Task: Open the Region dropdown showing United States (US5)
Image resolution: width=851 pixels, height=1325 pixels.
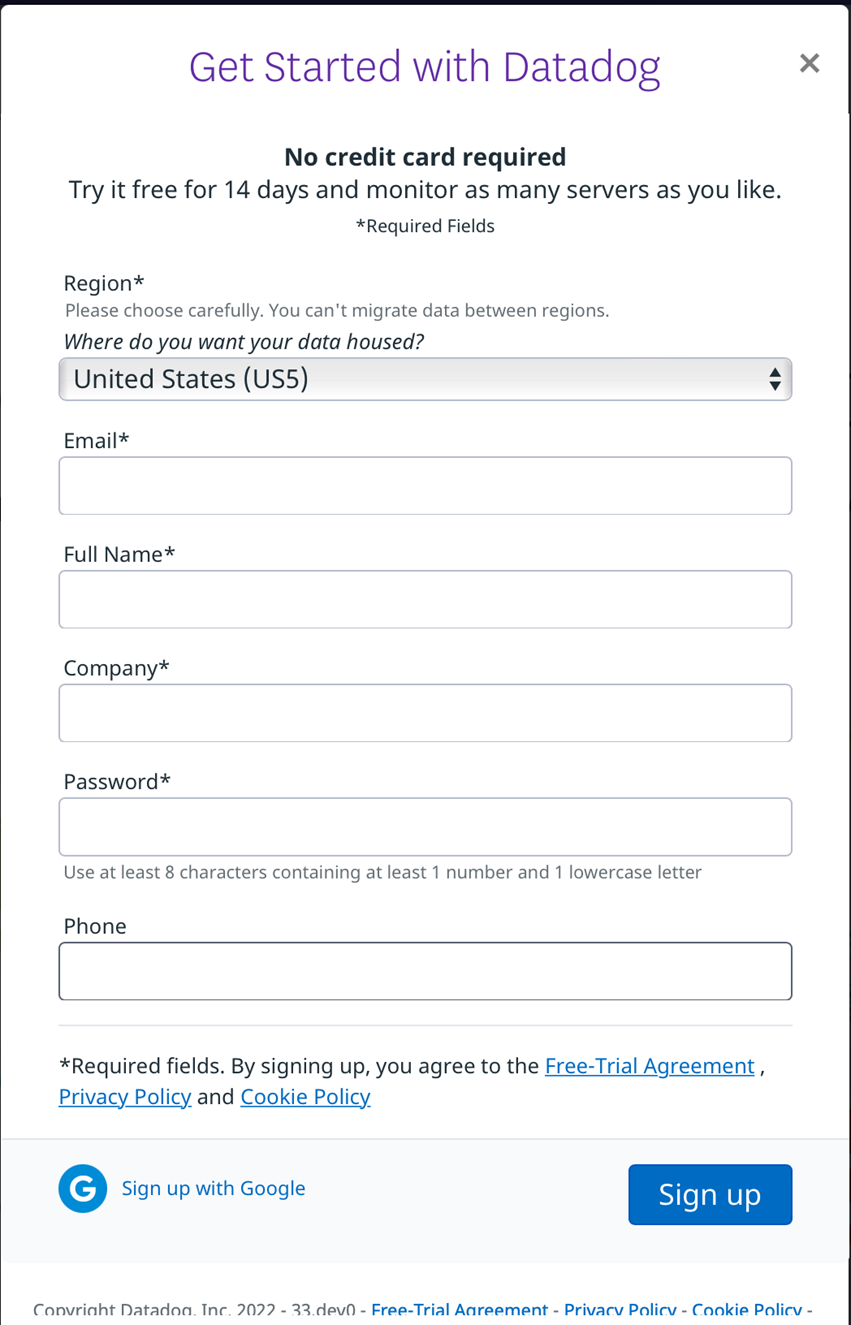Action: point(425,379)
